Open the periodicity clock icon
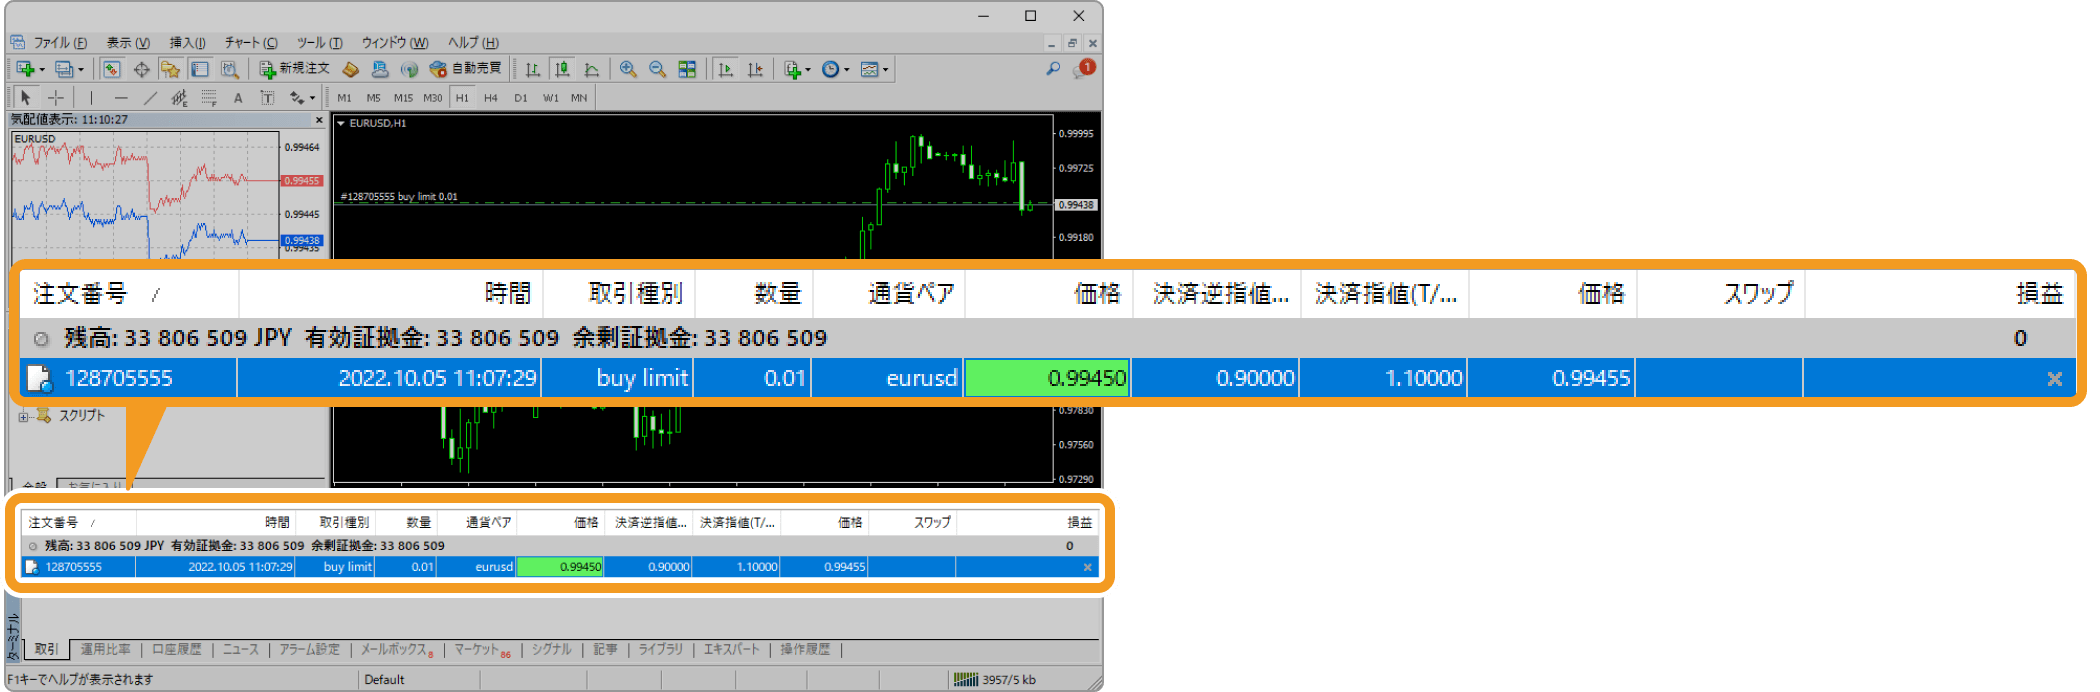Viewport: 2100px width, 692px height. pos(830,69)
